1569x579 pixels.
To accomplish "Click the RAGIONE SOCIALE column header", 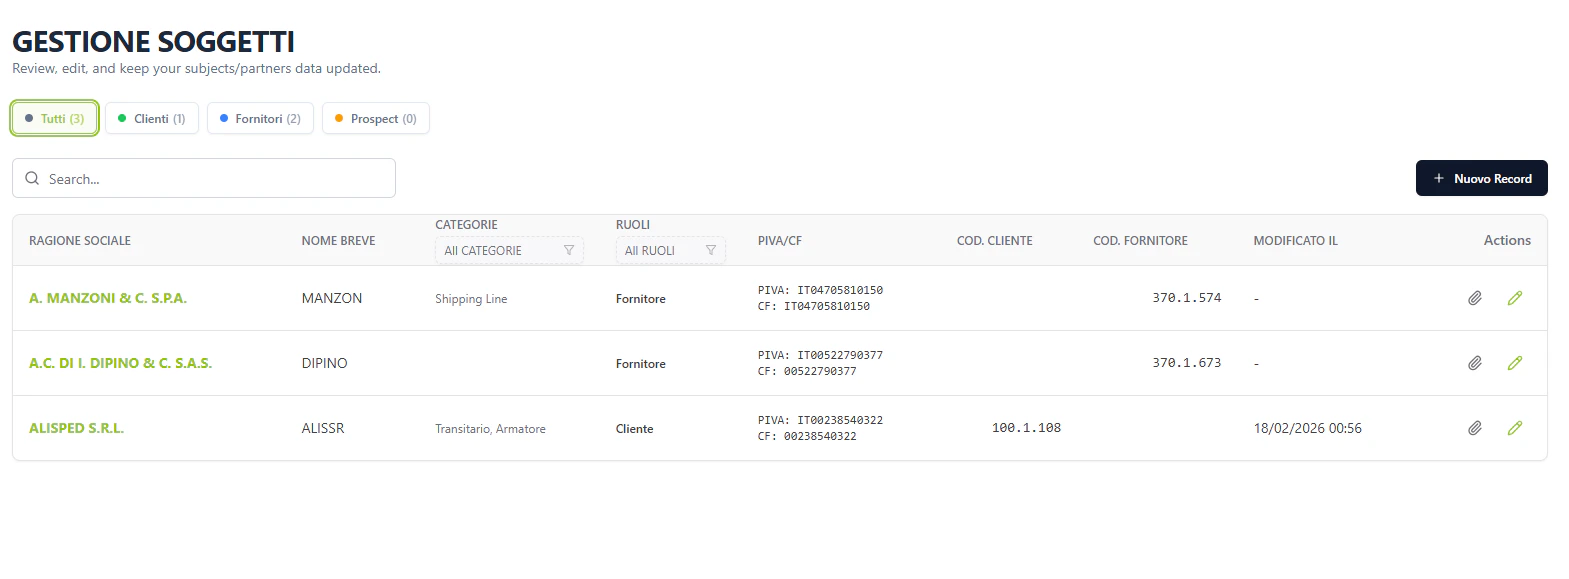I will (x=79, y=240).
